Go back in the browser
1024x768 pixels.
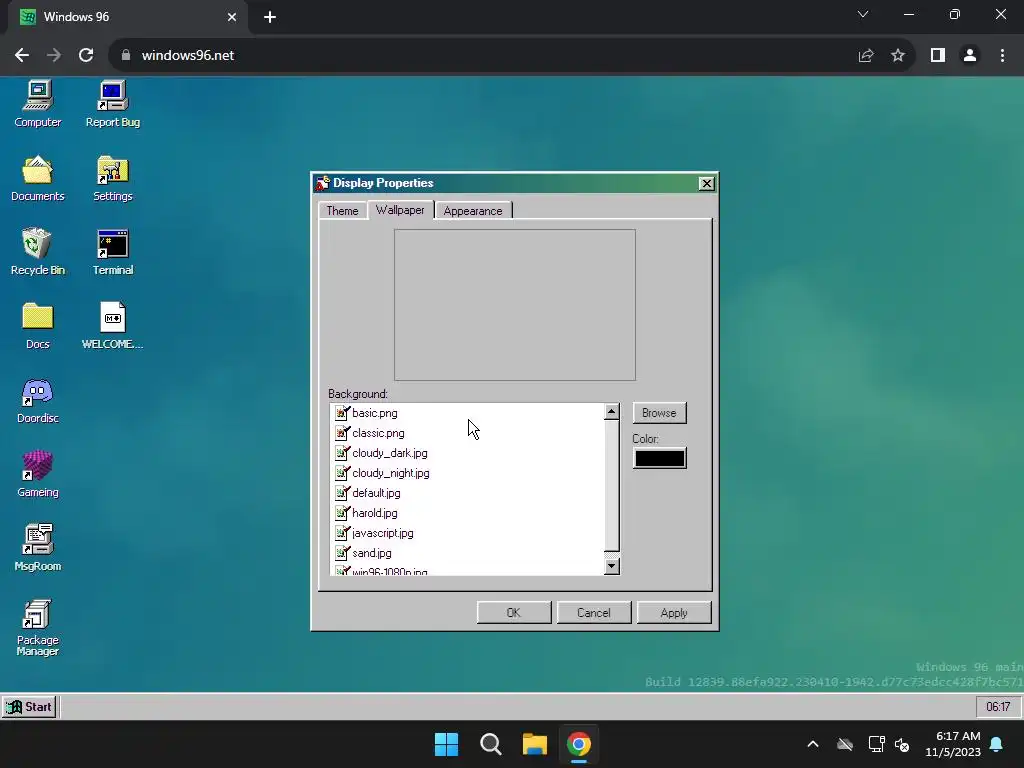[x=22, y=56]
